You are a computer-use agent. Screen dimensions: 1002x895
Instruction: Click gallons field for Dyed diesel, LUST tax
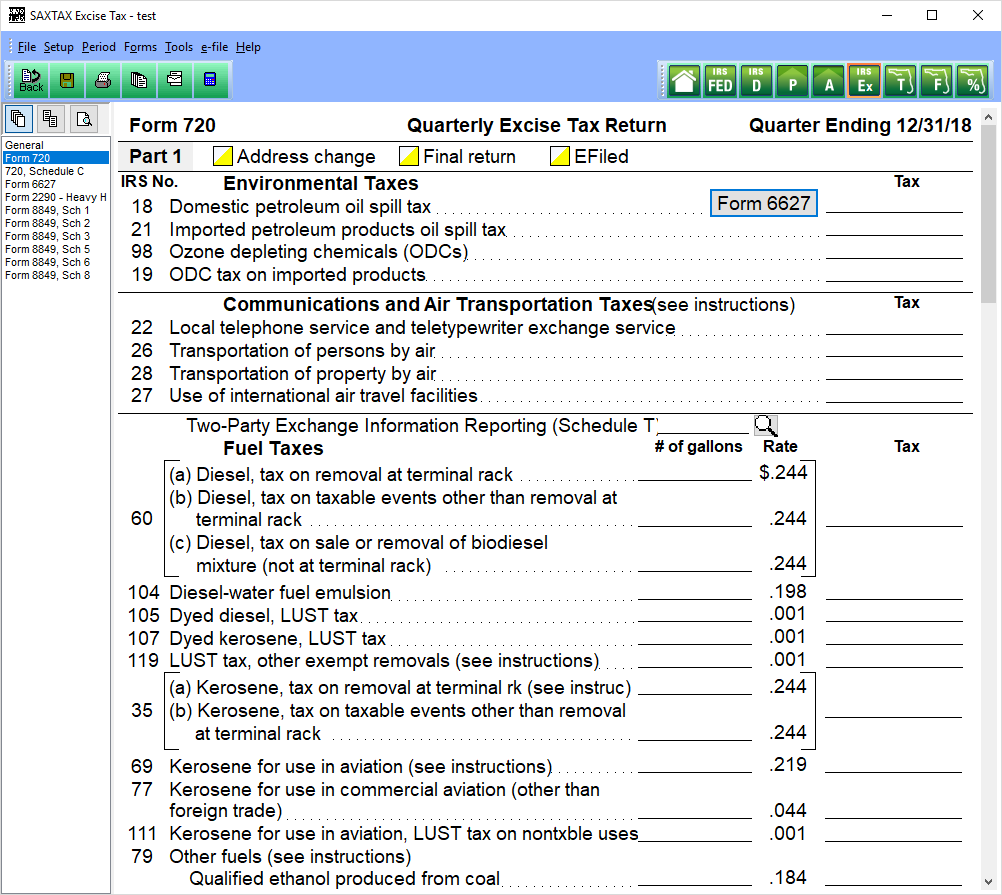pyautogui.click(x=695, y=613)
